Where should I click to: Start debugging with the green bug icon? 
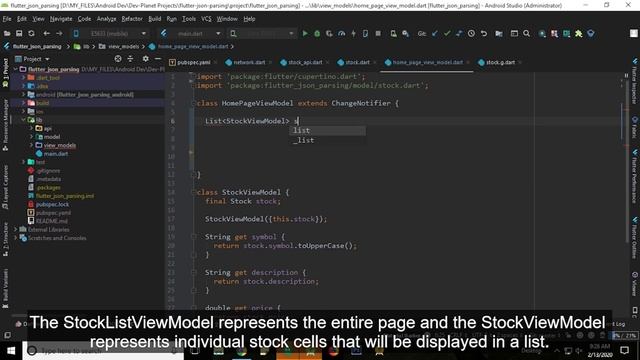click(317, 33)
